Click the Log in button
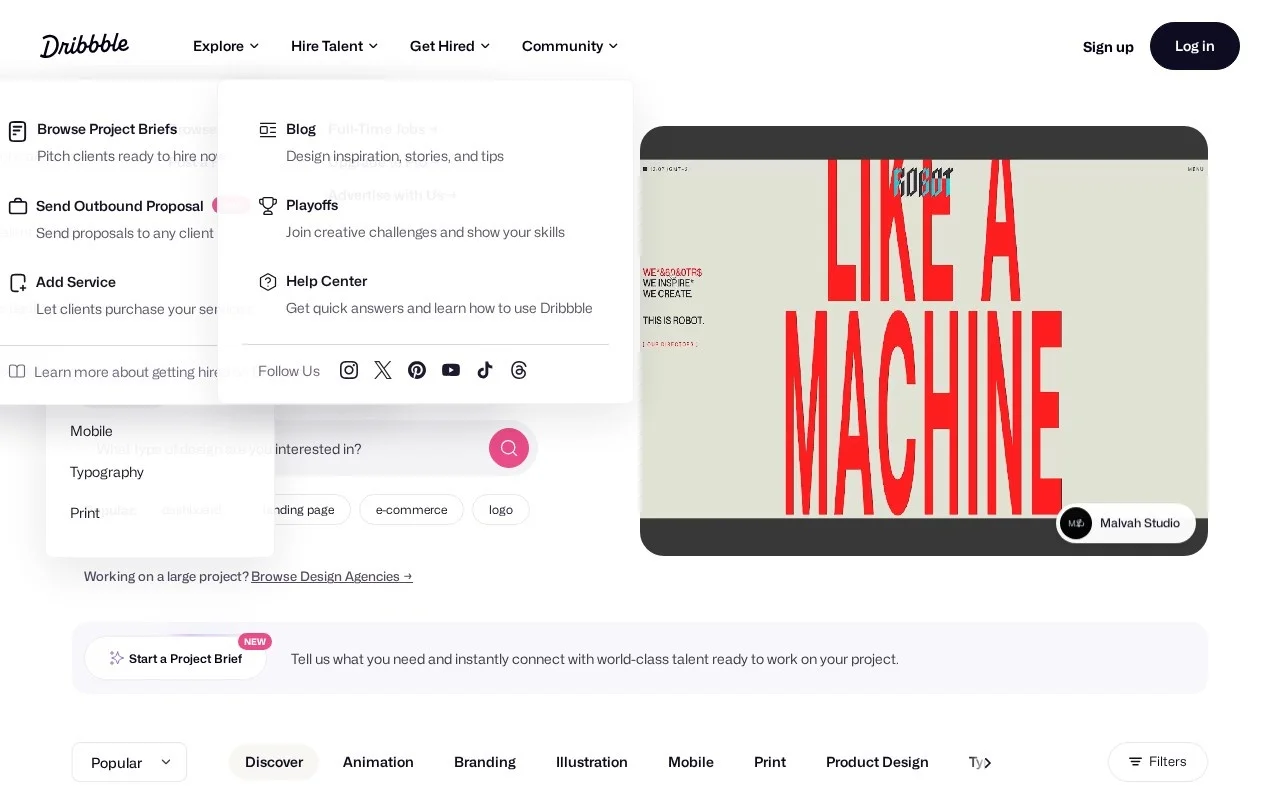Image resolution: width=1280 pixels, height=800 pixels. coord(1194,46)
